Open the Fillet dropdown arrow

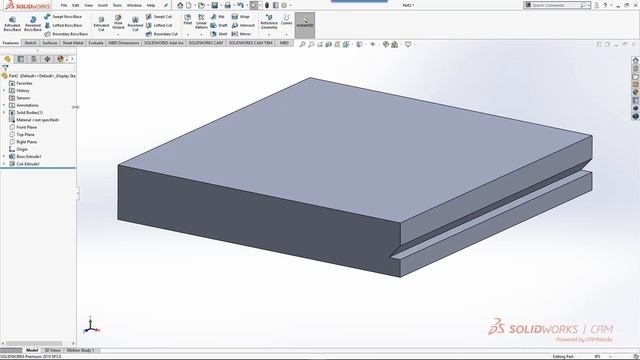coord(188,35)
